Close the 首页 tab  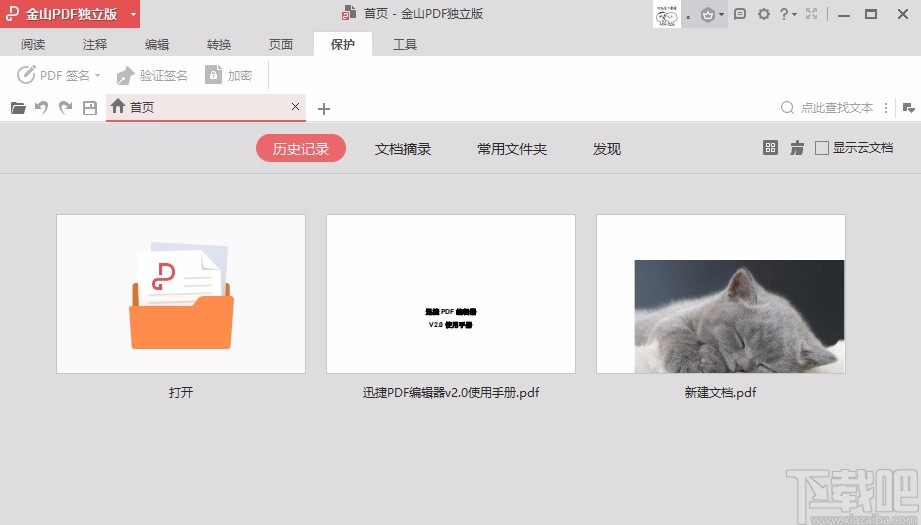295,106
